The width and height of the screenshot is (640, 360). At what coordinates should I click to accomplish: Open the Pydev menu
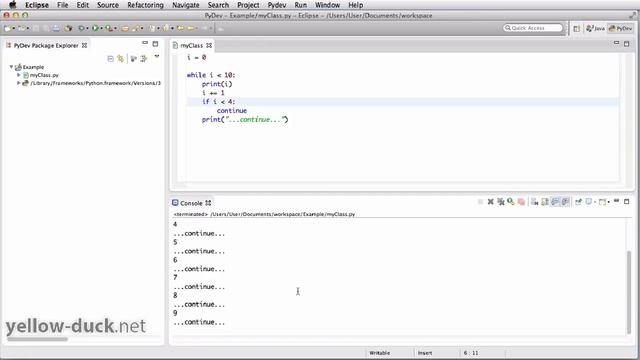tap(277, 5)
